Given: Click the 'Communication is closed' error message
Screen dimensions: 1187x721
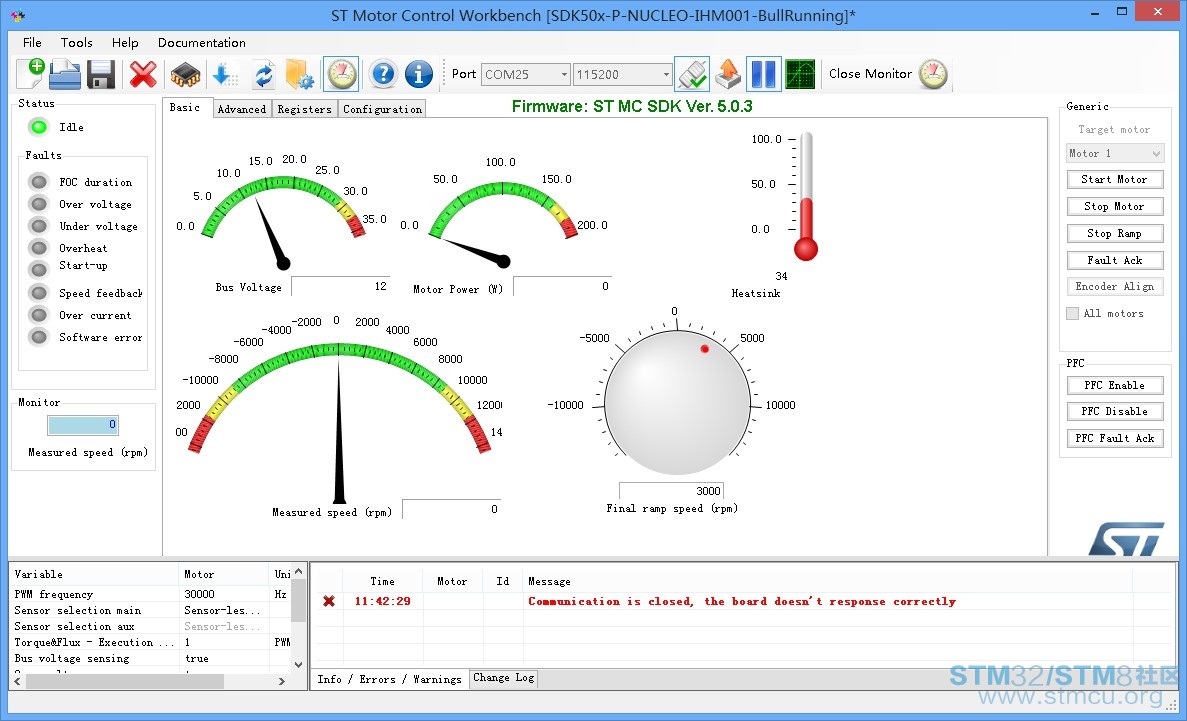Looking at the screenshot, I should pyautogui.click(x=742, y=601).
